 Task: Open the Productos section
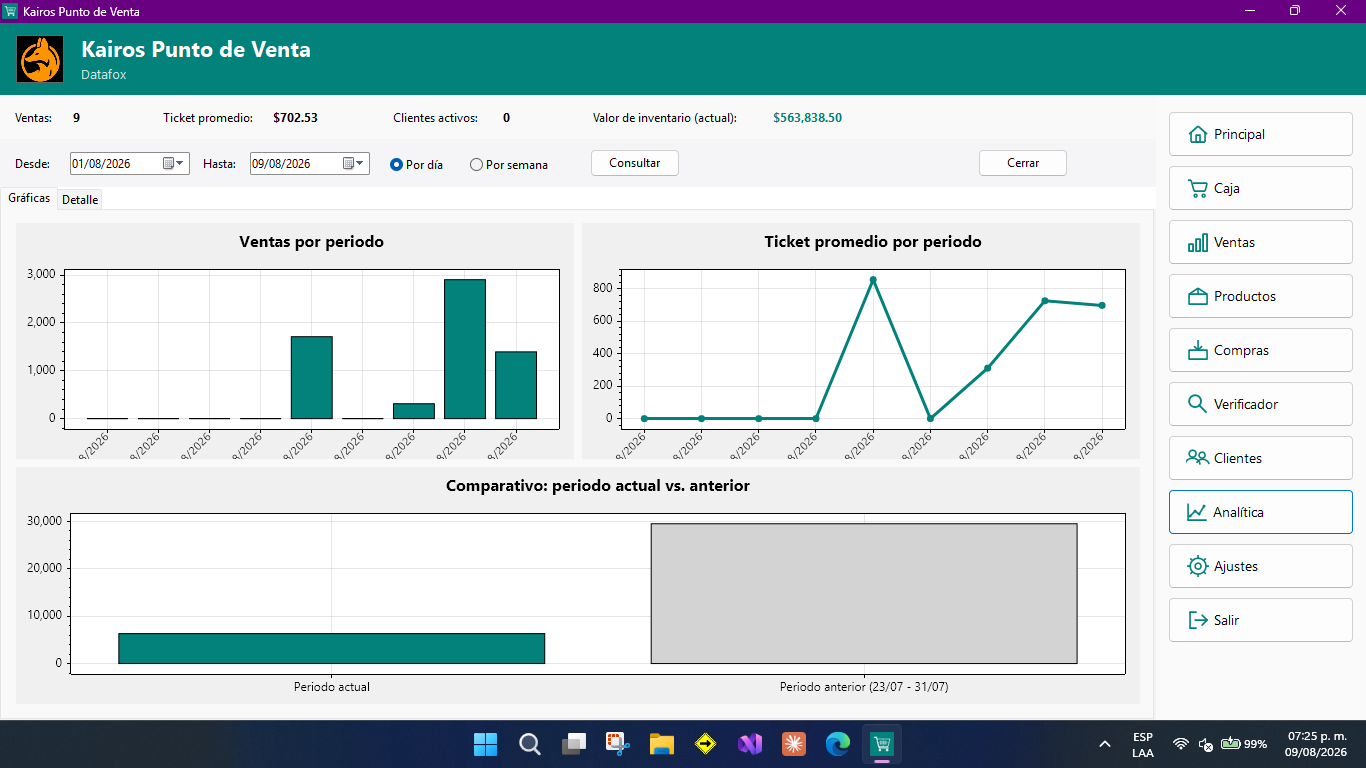(1260, 296)
